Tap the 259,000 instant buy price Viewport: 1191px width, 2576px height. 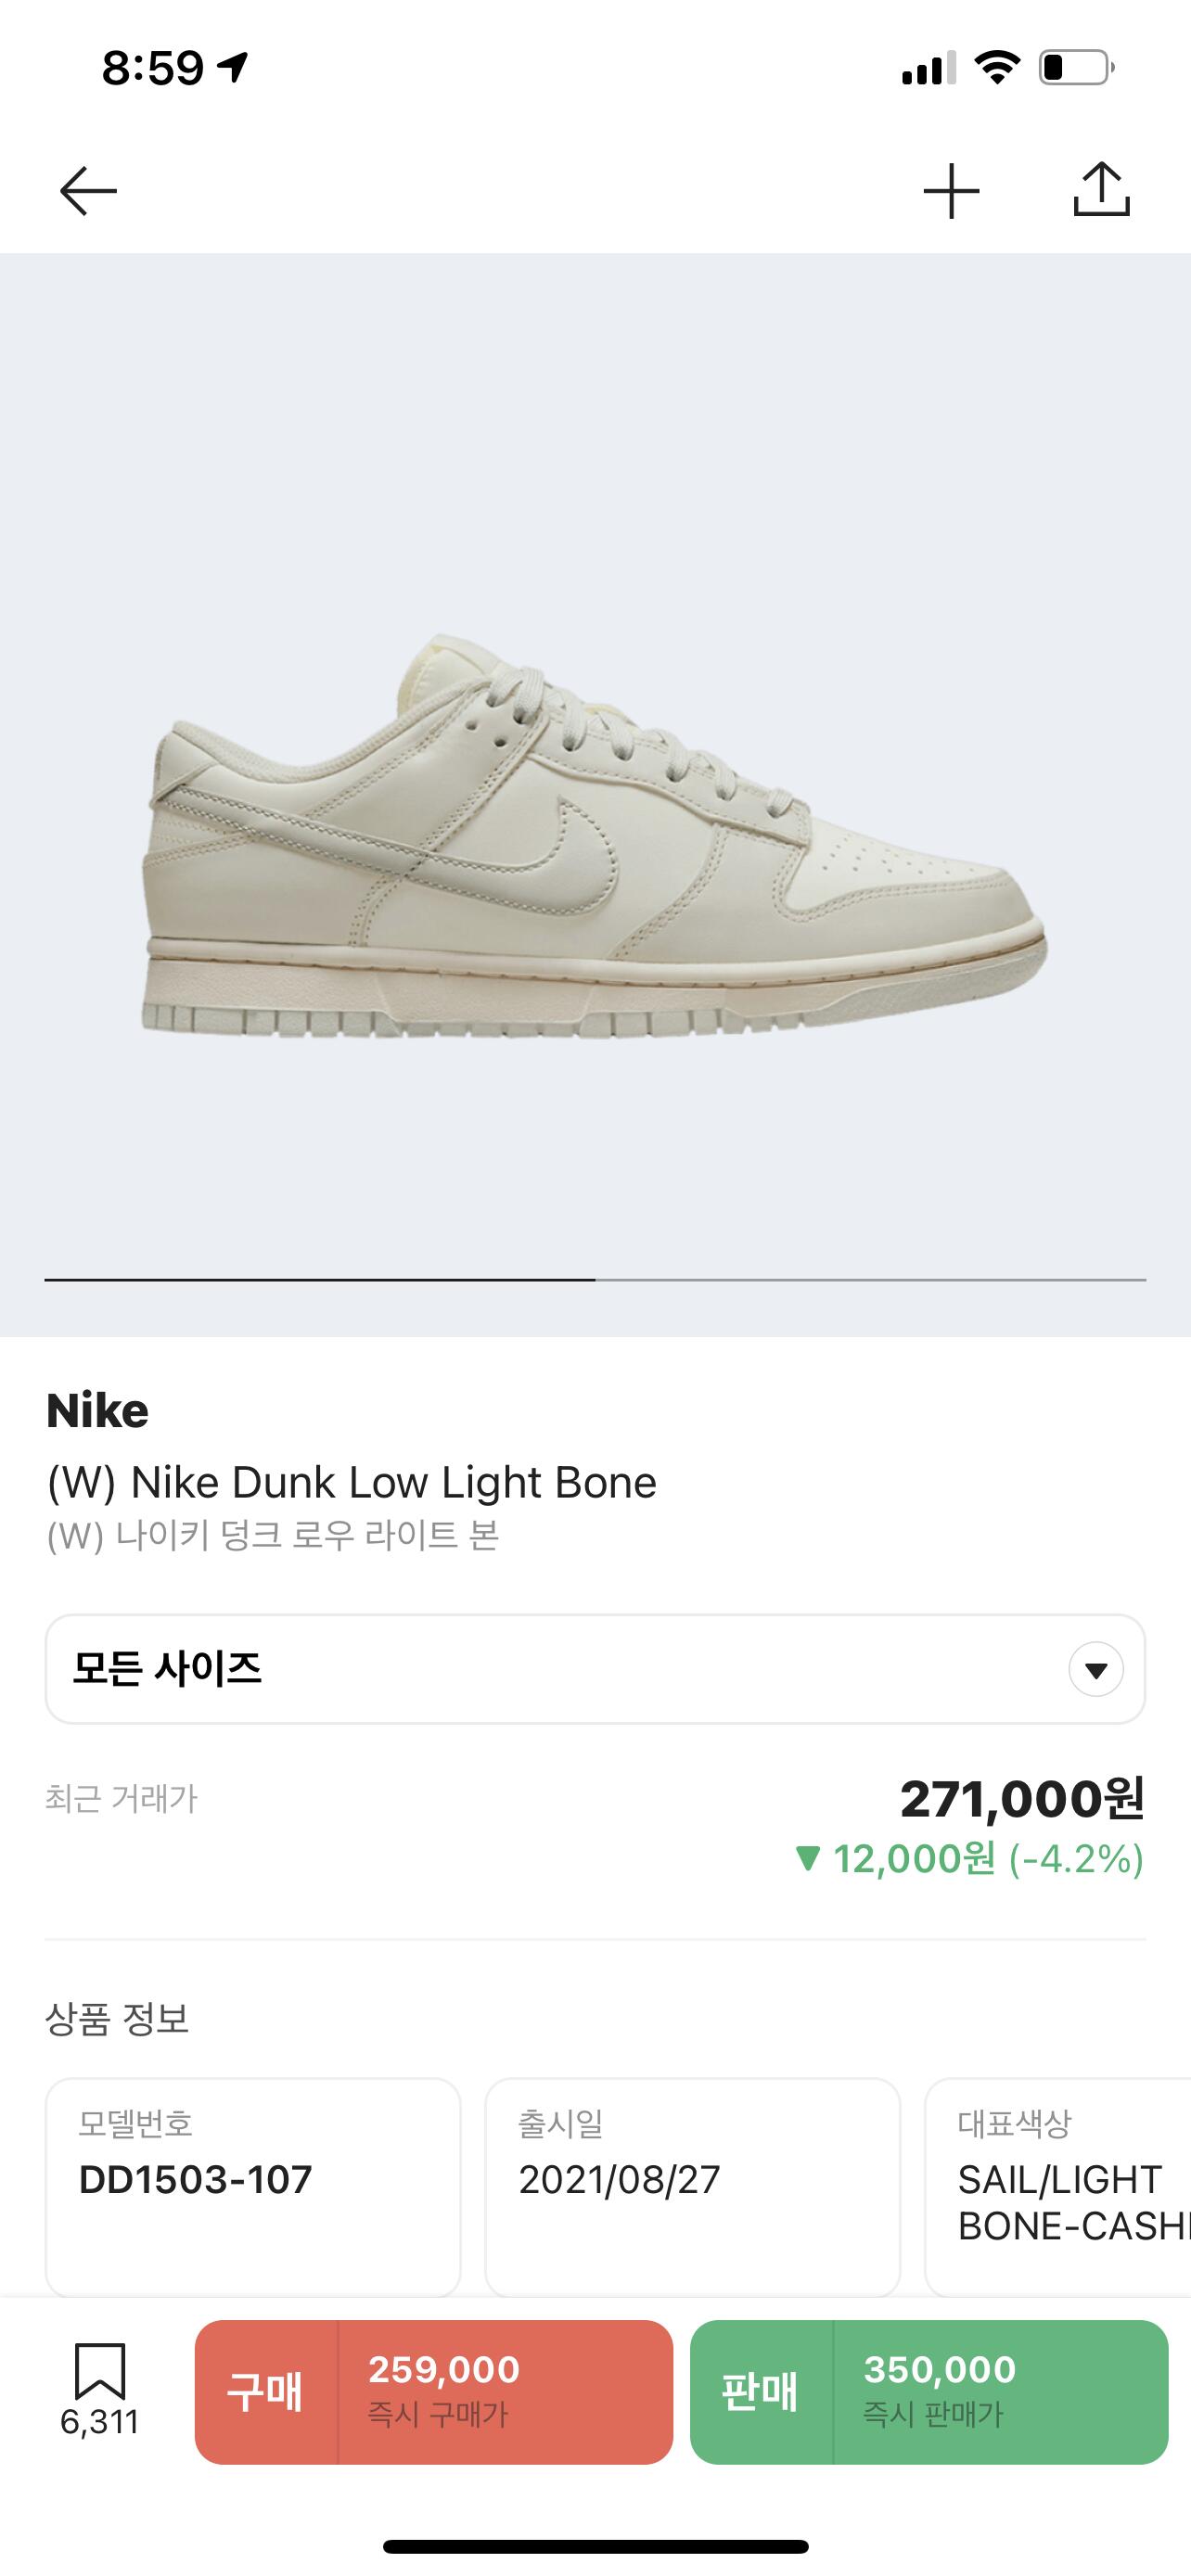[444, 2370]
